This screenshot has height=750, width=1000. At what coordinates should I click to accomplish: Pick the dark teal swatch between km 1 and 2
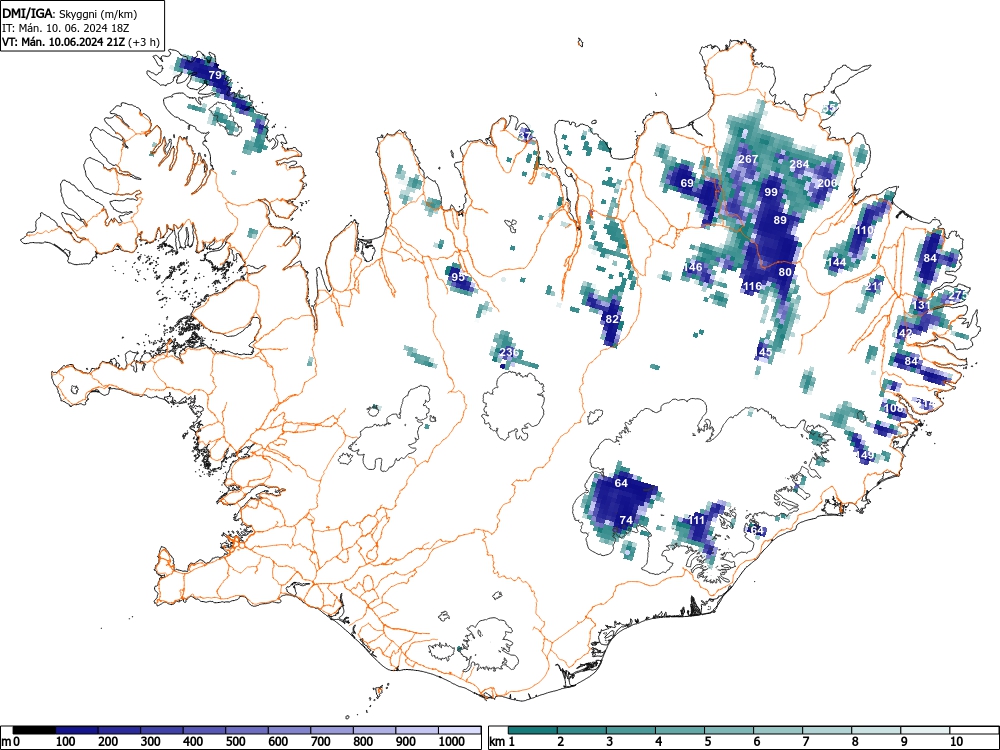point(533,730)
